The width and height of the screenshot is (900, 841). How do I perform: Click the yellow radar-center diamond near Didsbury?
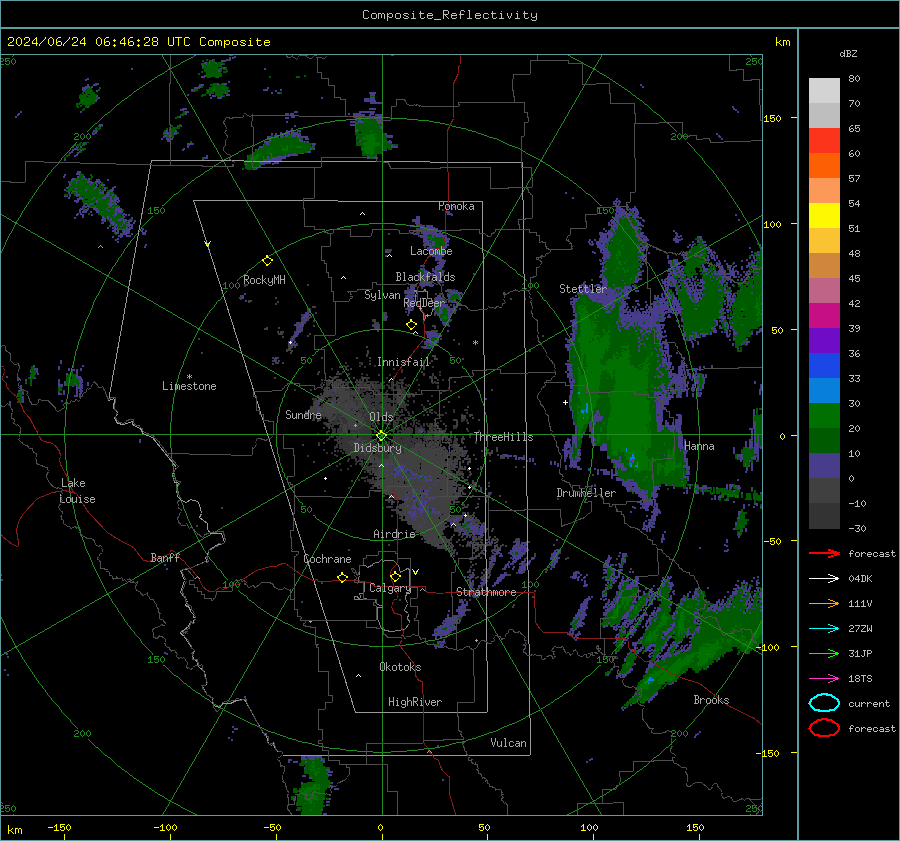[381, 436]
